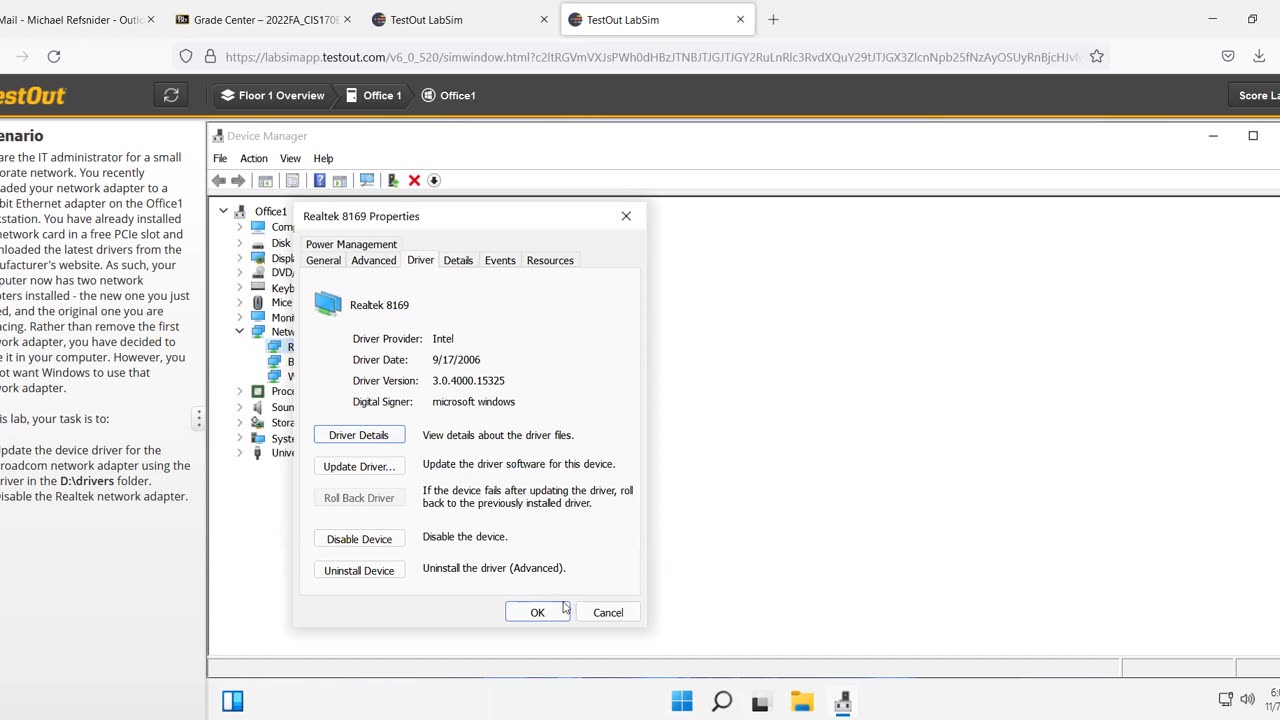The height and width of the screenshot is (720, 1280).
Task: Click the driver date 9/17/2006
Action: pyautogui.click(x=456, y=360)
